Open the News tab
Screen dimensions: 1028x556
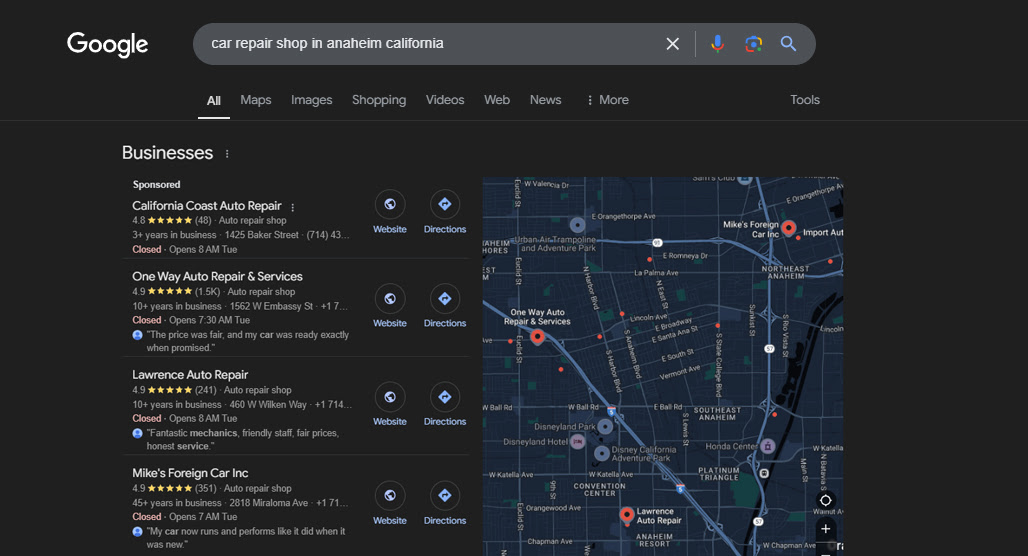click(x=545, y=100)
